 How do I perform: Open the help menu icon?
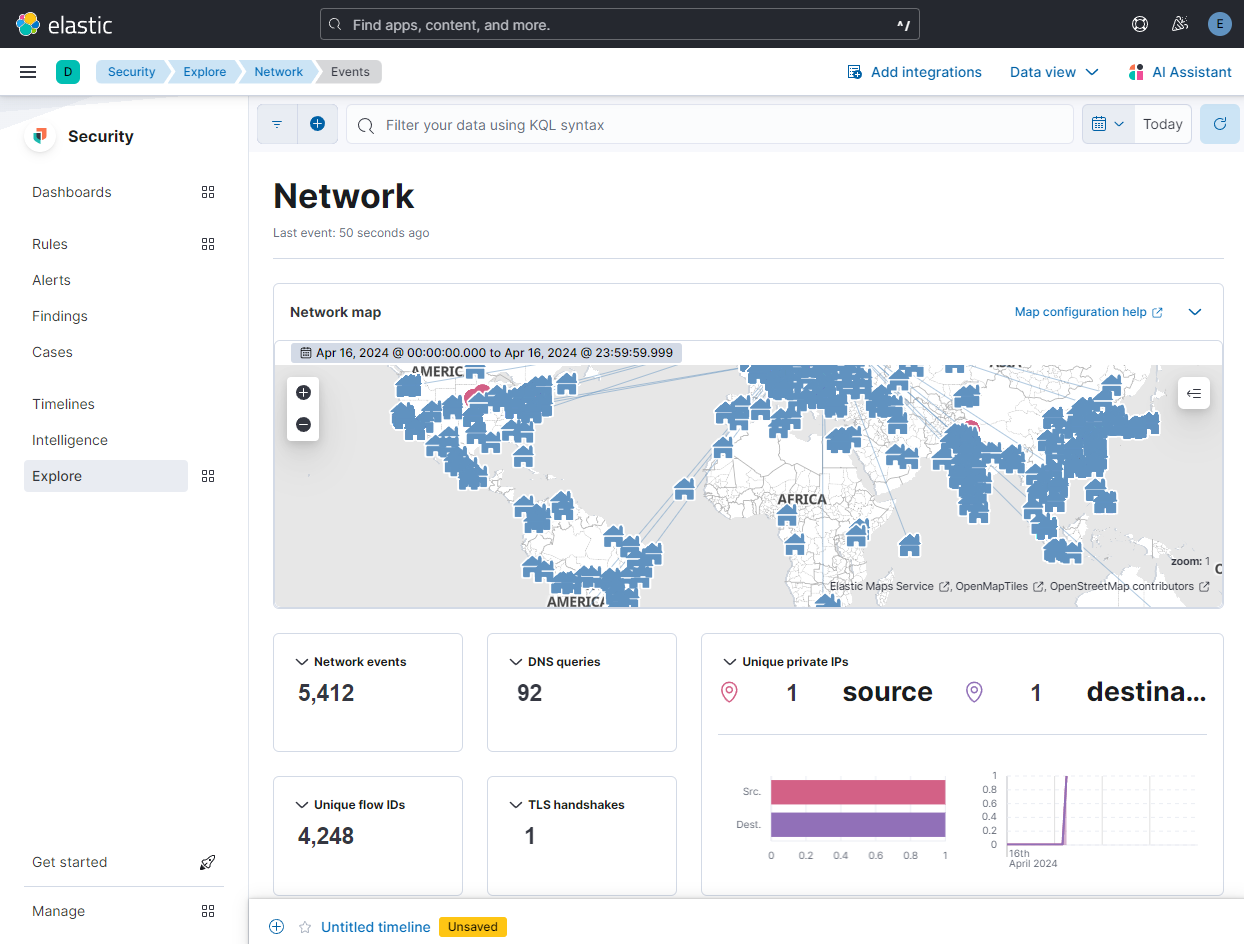1139,24
